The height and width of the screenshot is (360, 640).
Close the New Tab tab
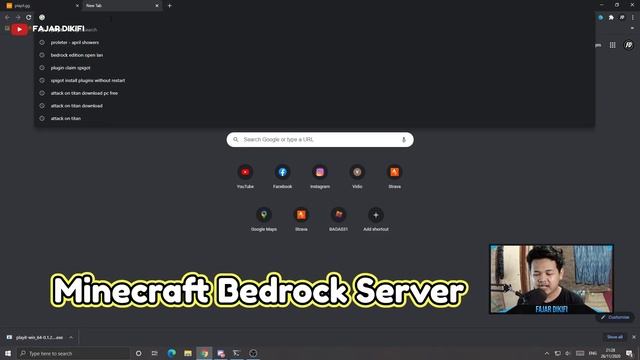(157, 6)
